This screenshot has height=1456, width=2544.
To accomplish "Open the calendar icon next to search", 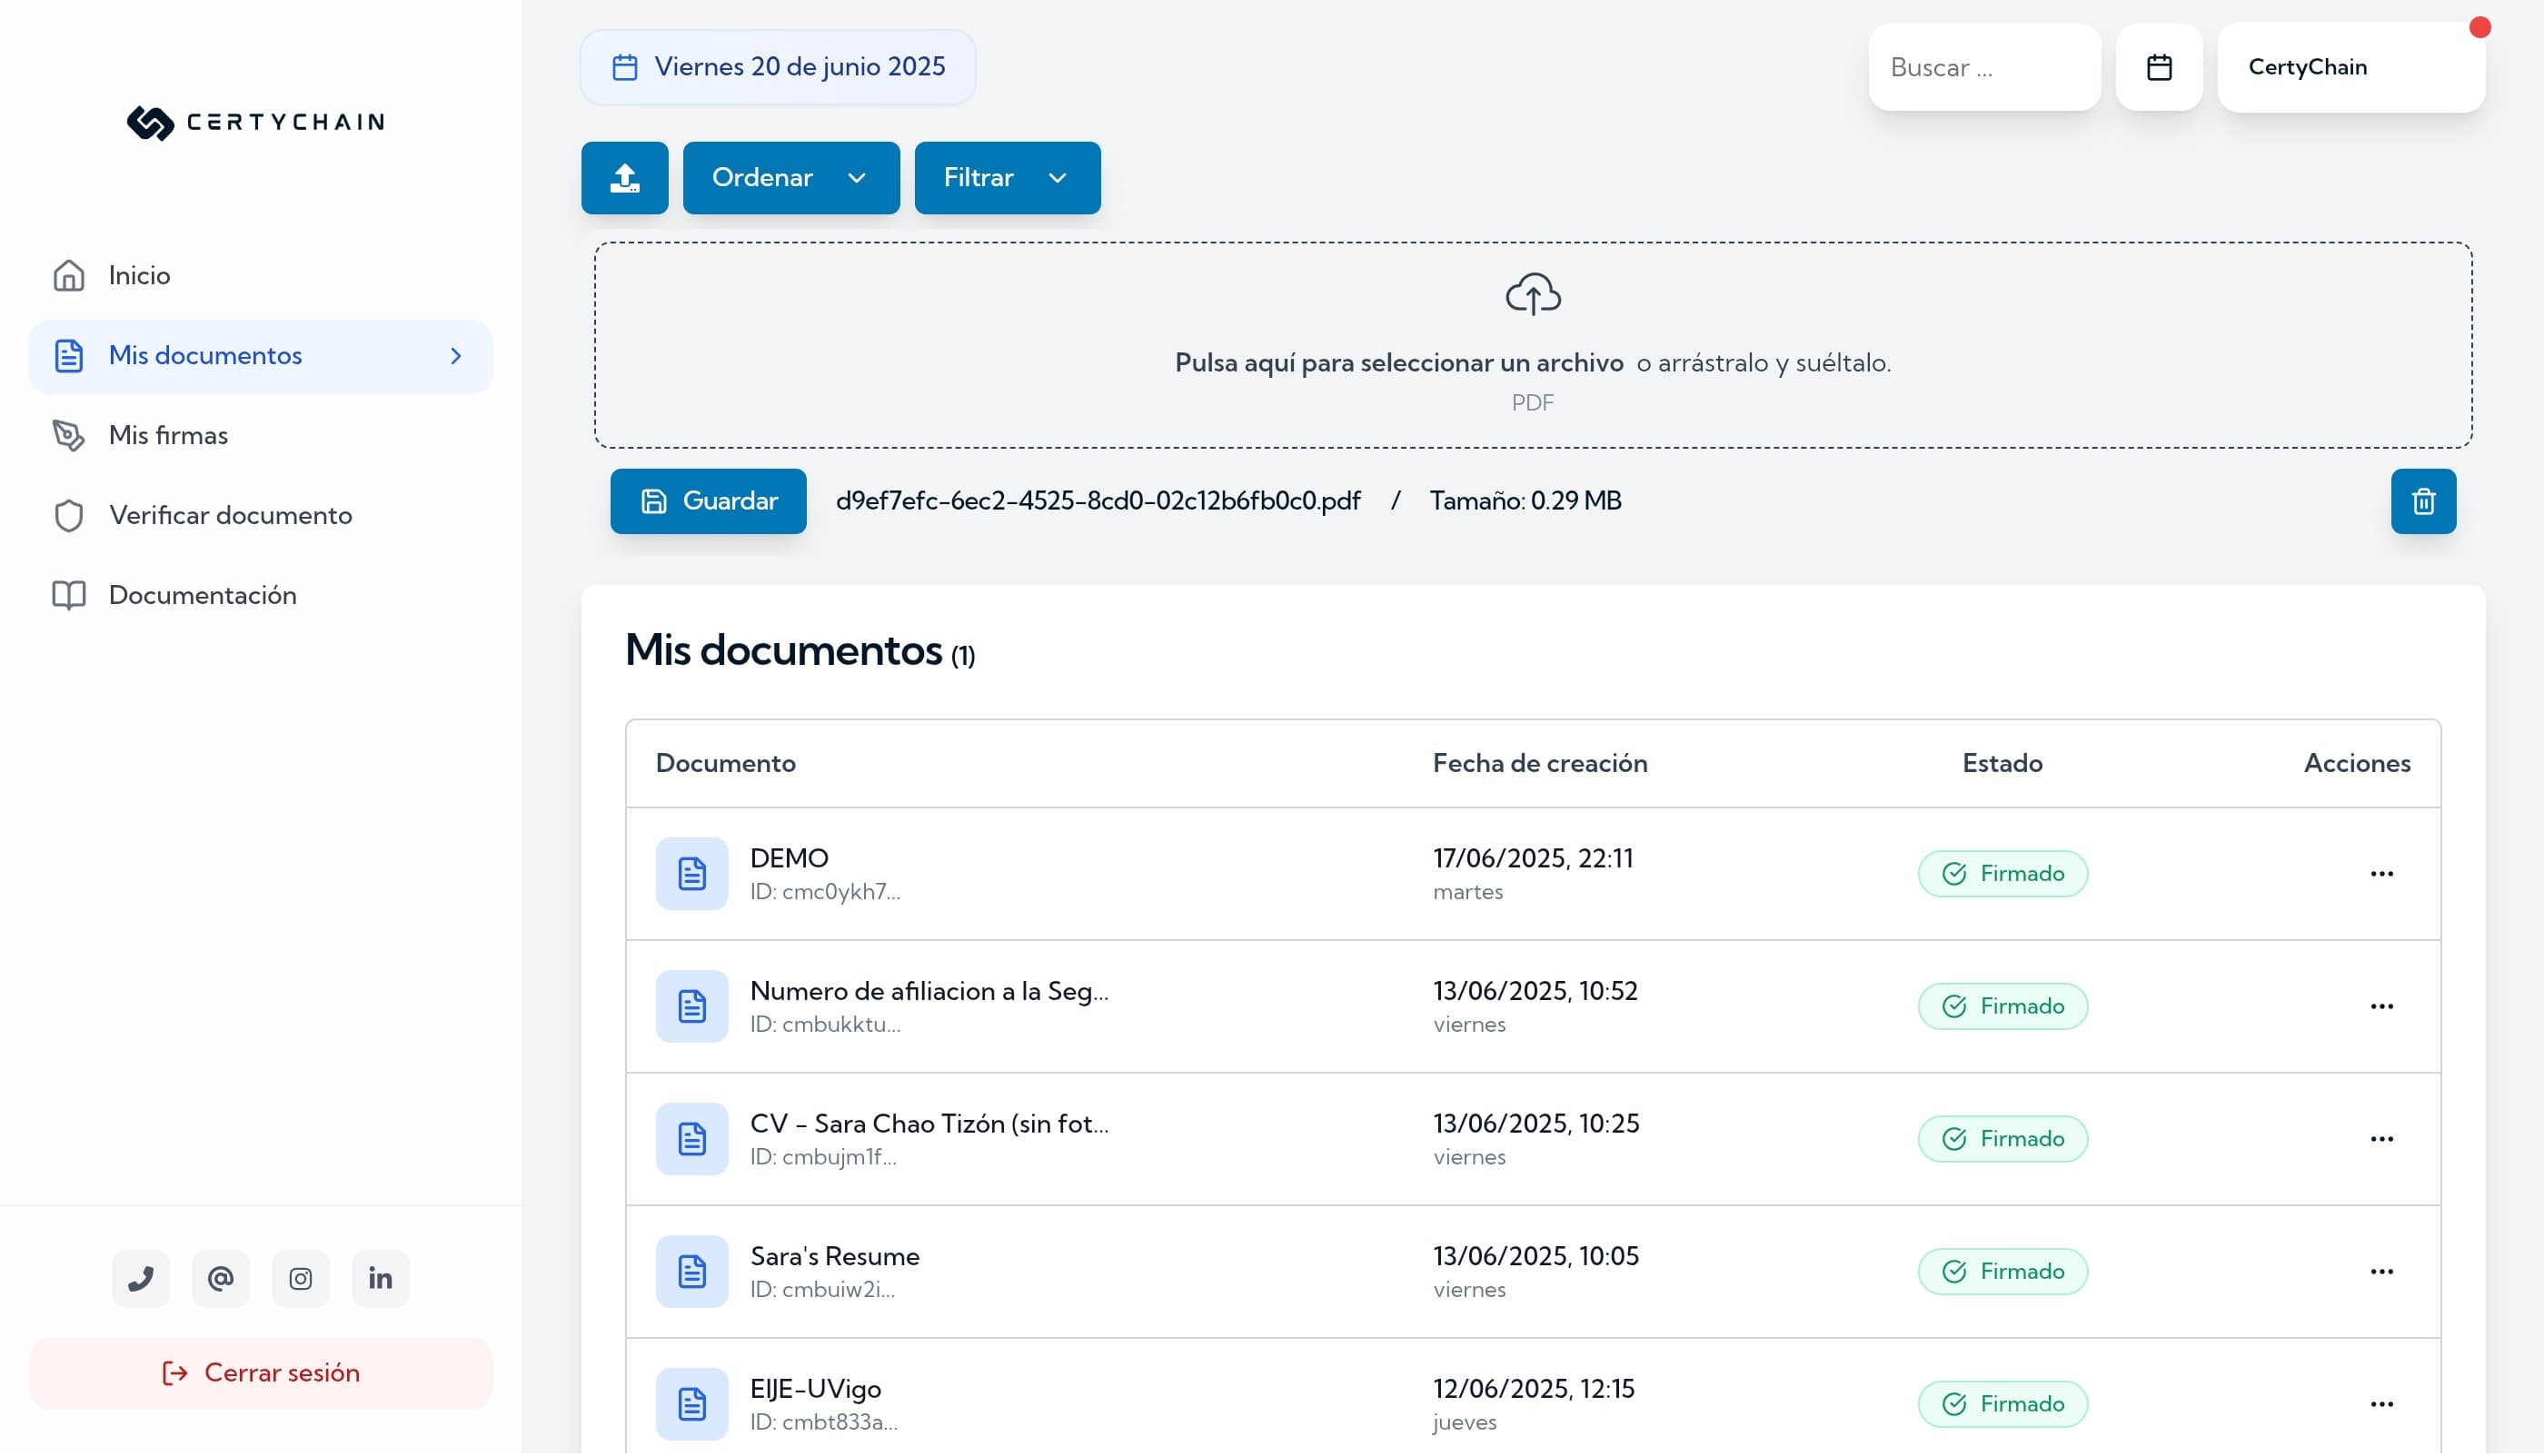I will (x=2158, y=67).
